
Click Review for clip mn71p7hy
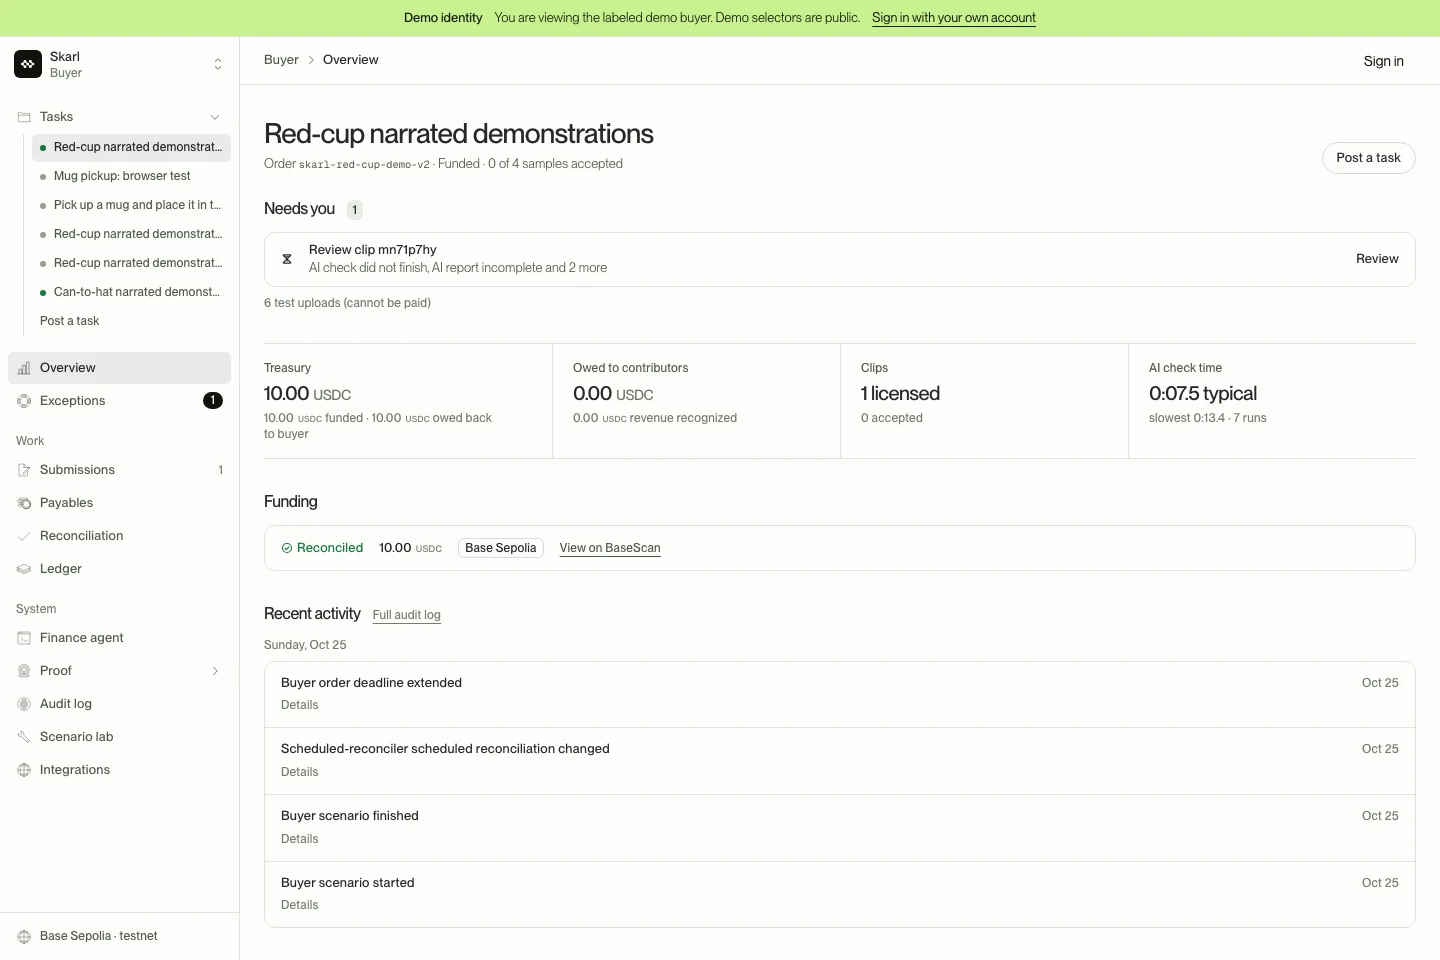coord(1377,259)
